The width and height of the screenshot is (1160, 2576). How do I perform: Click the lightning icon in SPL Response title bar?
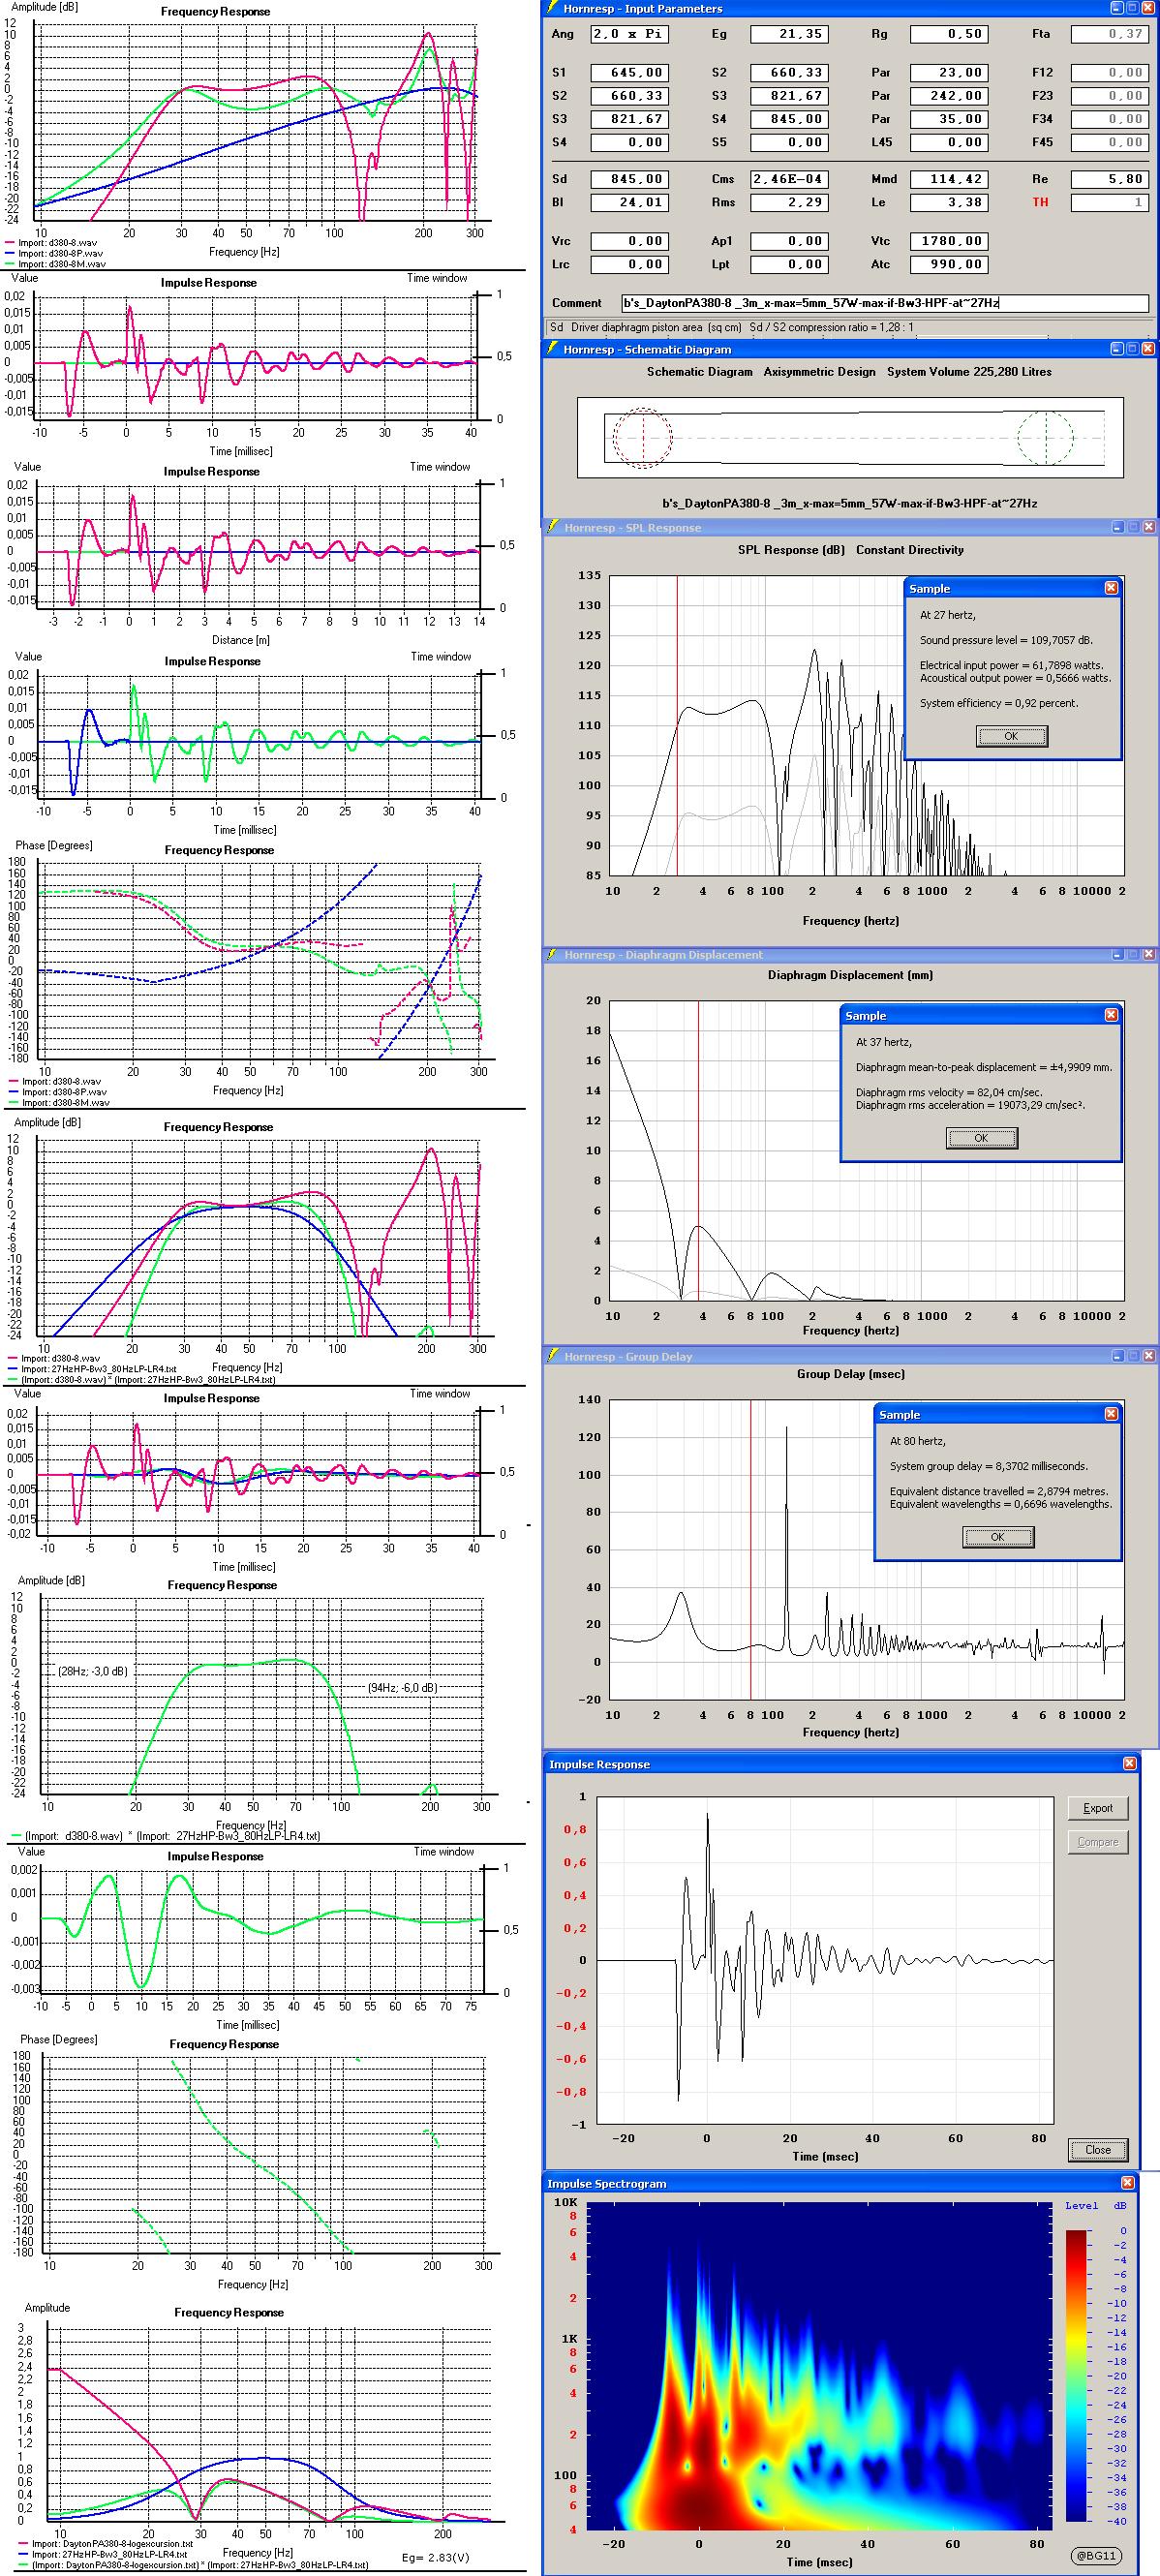click(552, 527)
